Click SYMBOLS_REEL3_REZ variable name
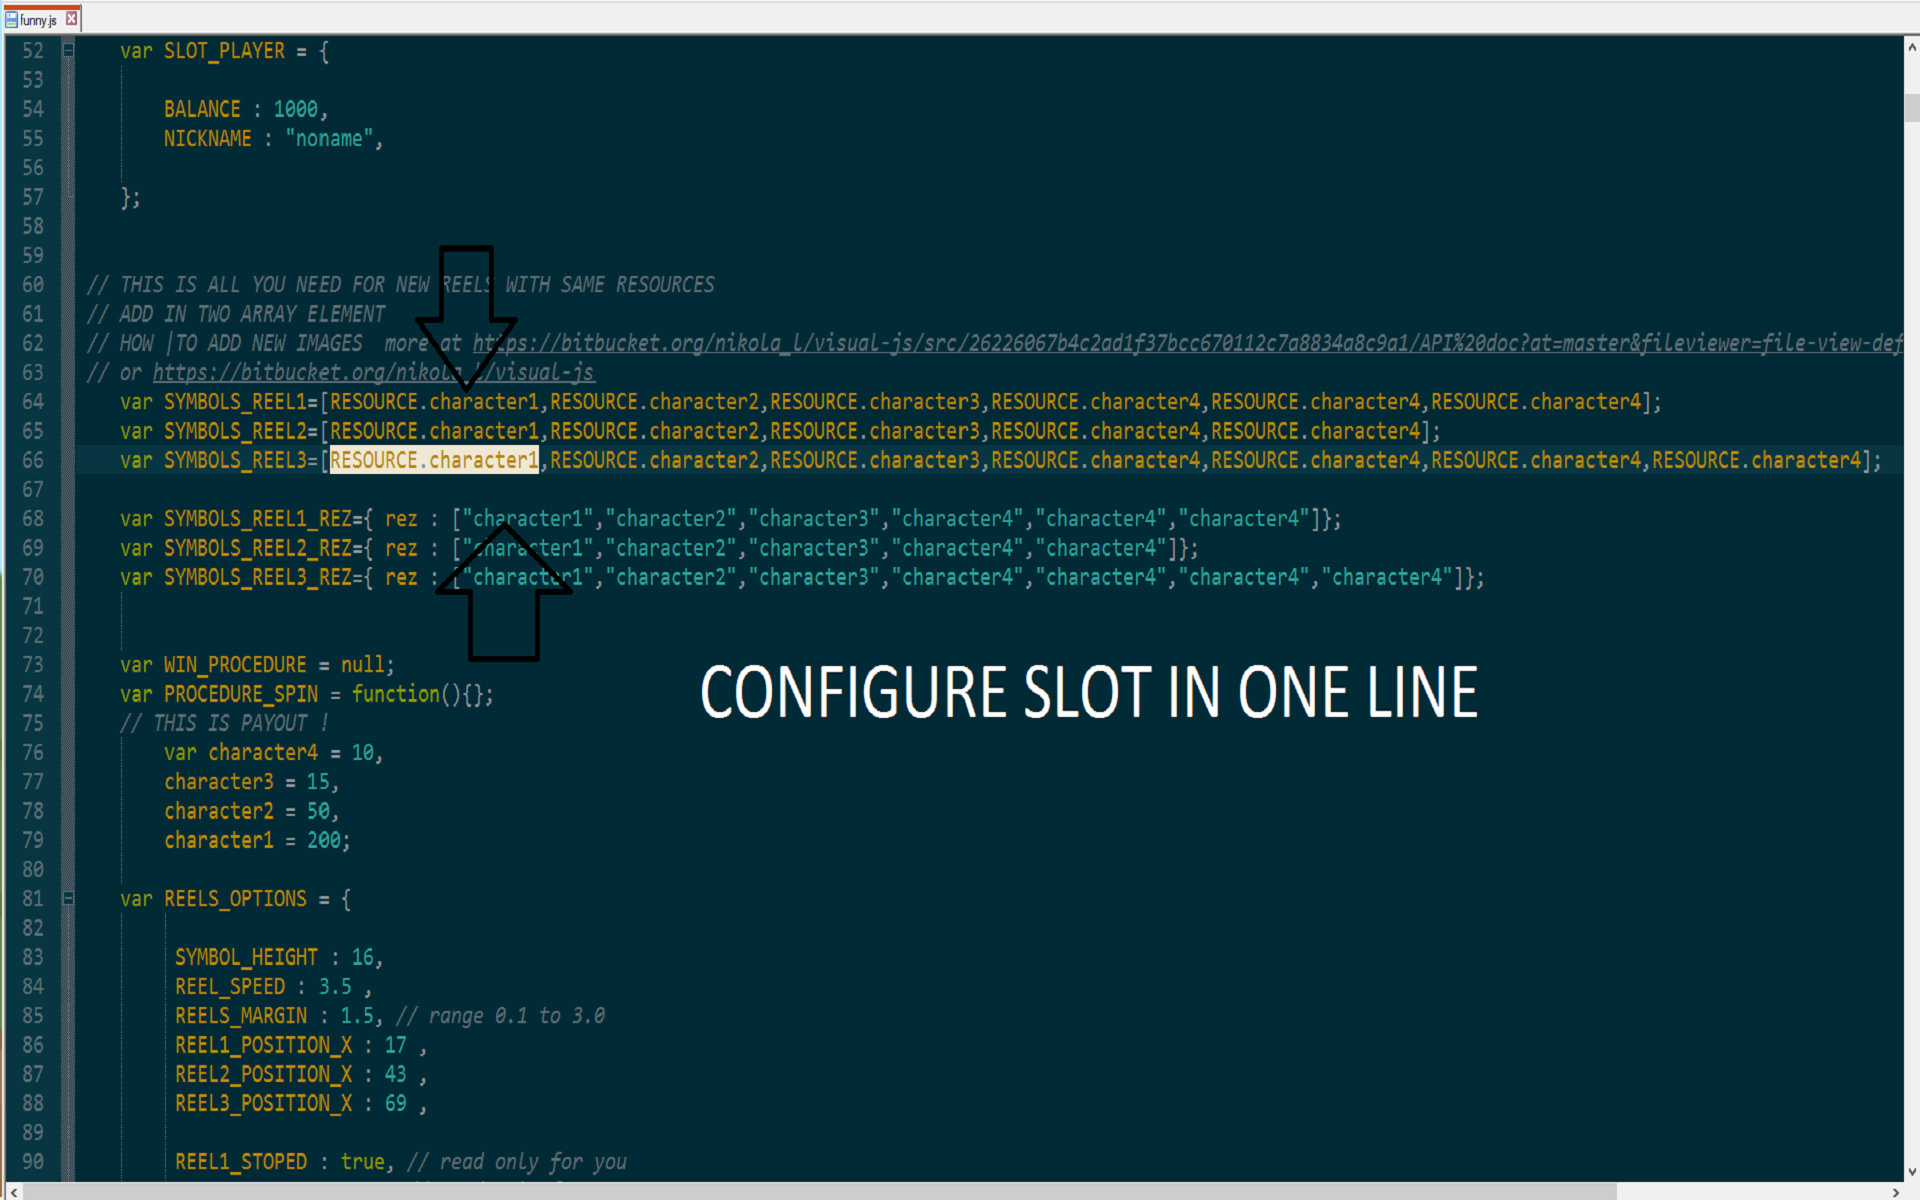Viewport: 1920px width, 1200px height. [x=257, y=577]
